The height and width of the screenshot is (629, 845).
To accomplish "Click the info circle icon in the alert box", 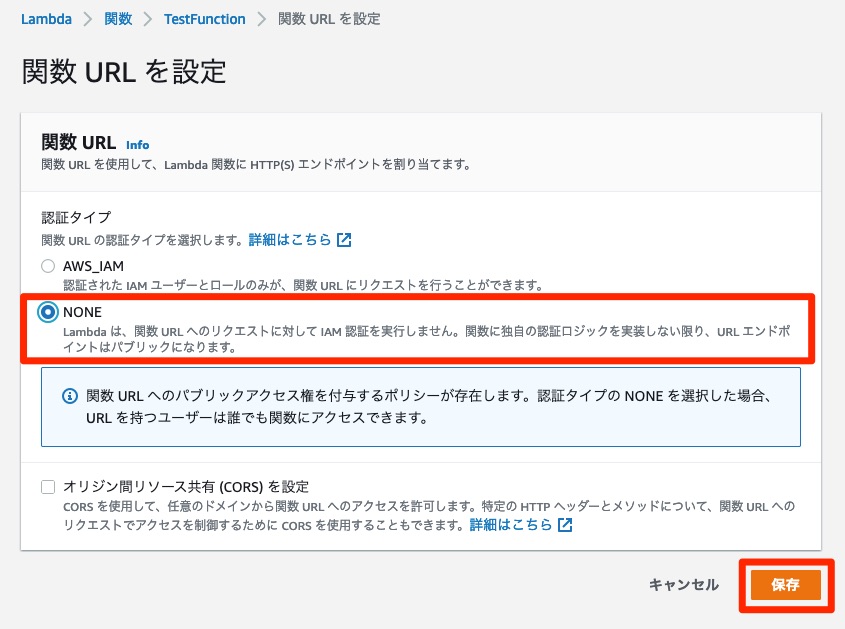I will (x=70, y=396).
